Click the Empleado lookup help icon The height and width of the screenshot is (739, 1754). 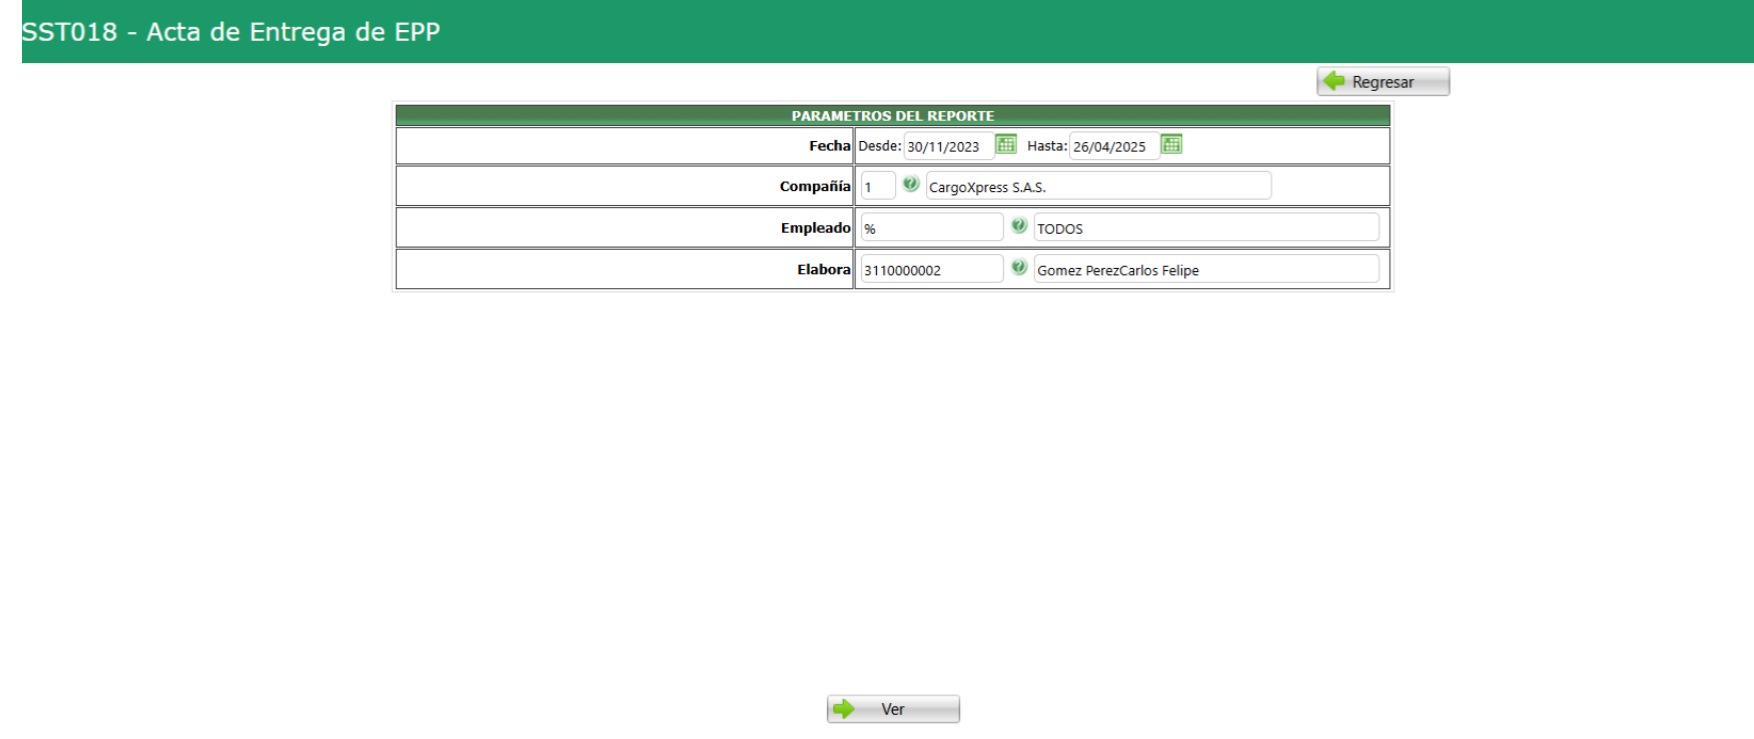pyautogui.click(x=1019, y=226)
